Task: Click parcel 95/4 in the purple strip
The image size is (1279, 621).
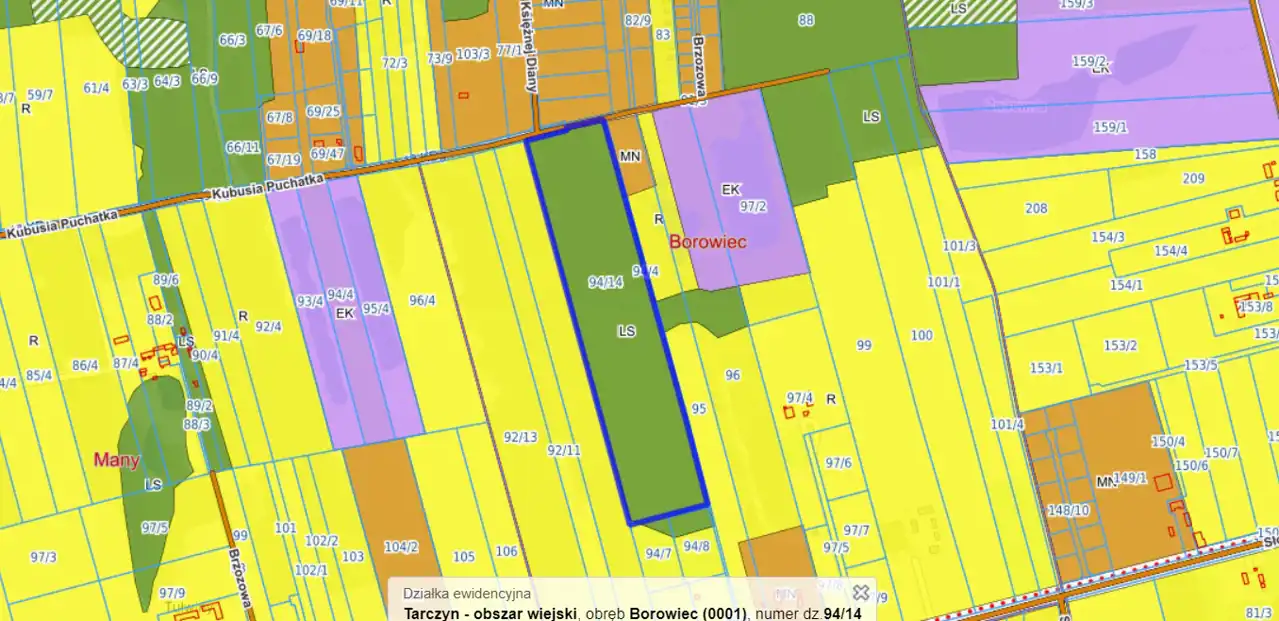Action: [x=376, y=309]
